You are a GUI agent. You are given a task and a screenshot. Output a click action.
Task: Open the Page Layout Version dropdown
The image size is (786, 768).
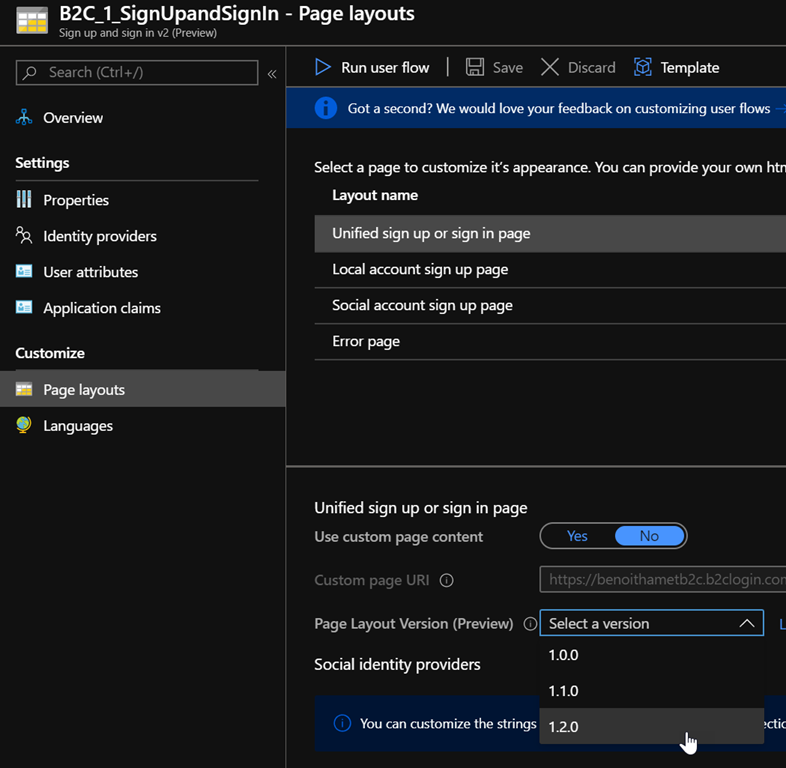point(651,623)
